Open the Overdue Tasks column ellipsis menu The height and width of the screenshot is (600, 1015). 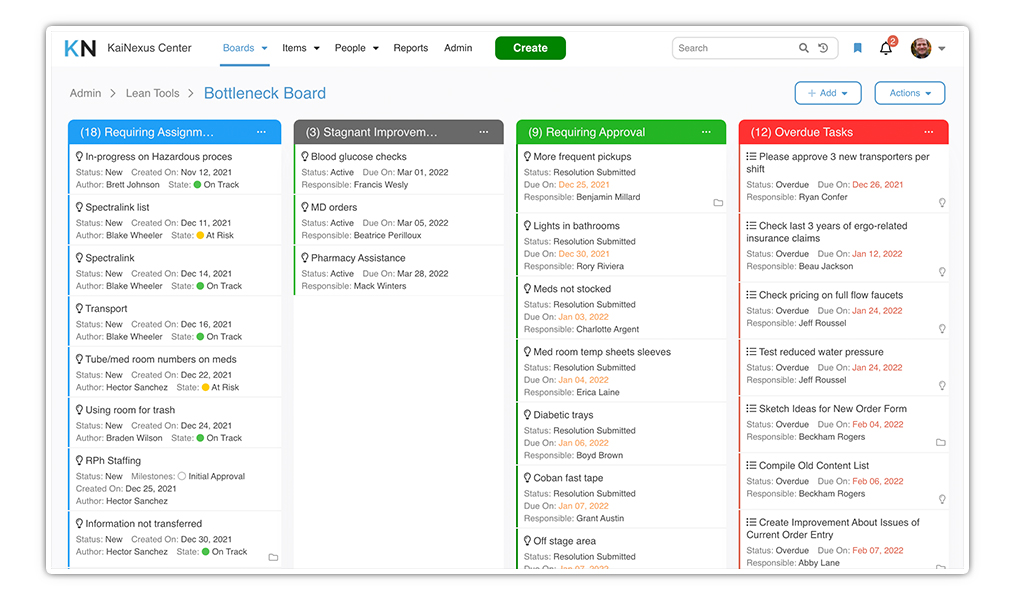tap(929, 132)
